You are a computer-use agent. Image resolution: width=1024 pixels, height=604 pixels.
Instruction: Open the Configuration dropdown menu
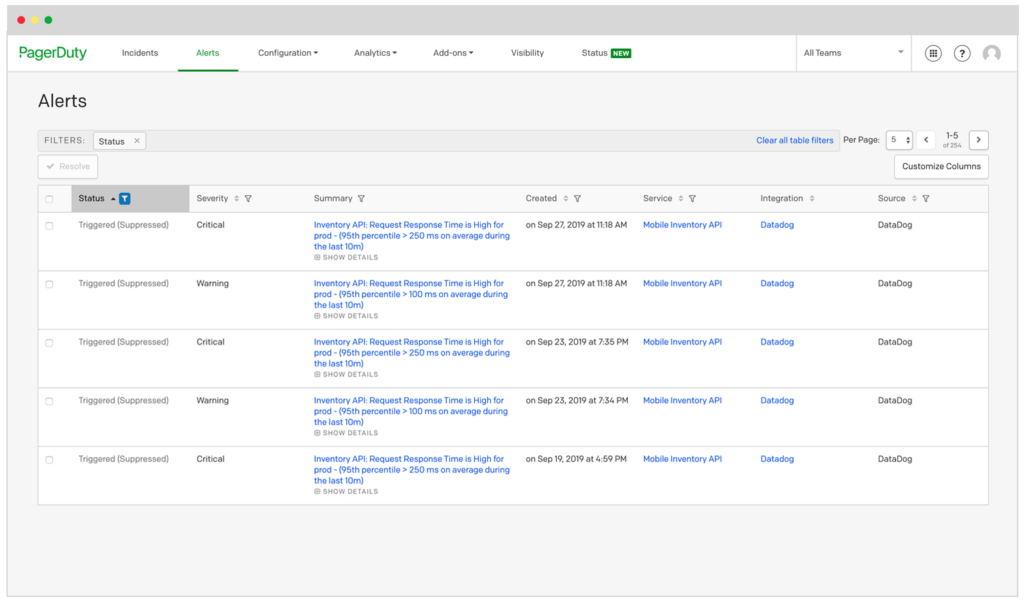click(287, 53)
